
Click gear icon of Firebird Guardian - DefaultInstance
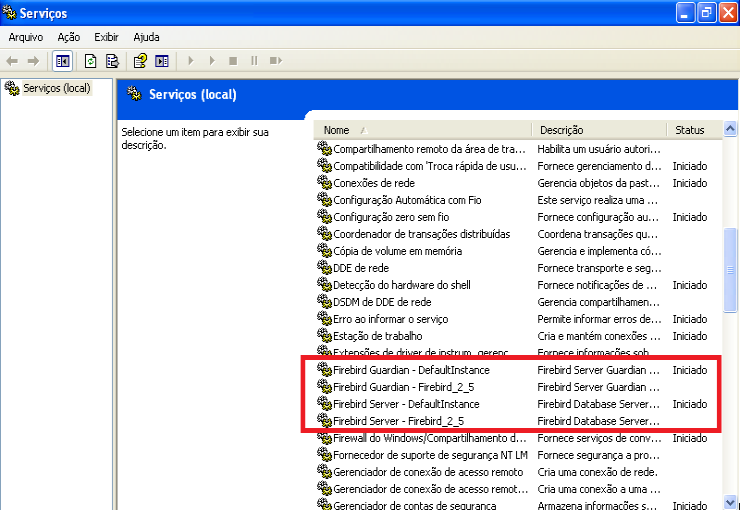pyautogui.click(x=324, y=369)
